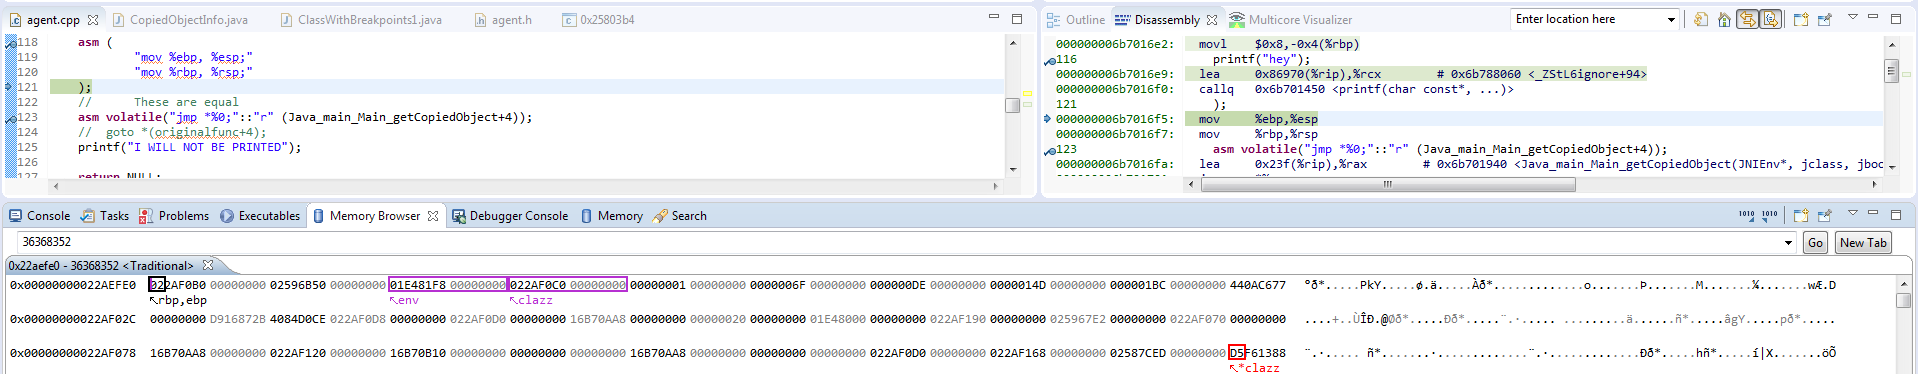Pin the Memory Browser to context

point(1825,215)
